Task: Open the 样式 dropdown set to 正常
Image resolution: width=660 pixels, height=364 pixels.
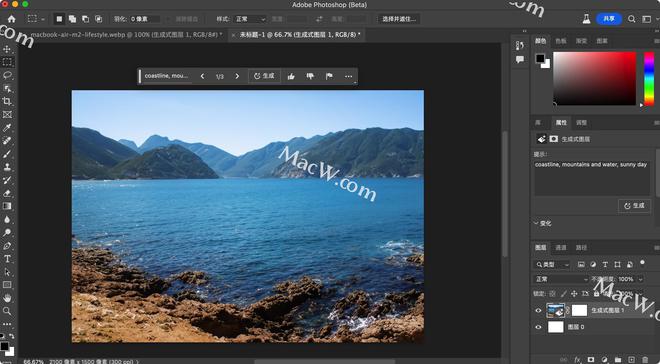Action: (250, 19)
